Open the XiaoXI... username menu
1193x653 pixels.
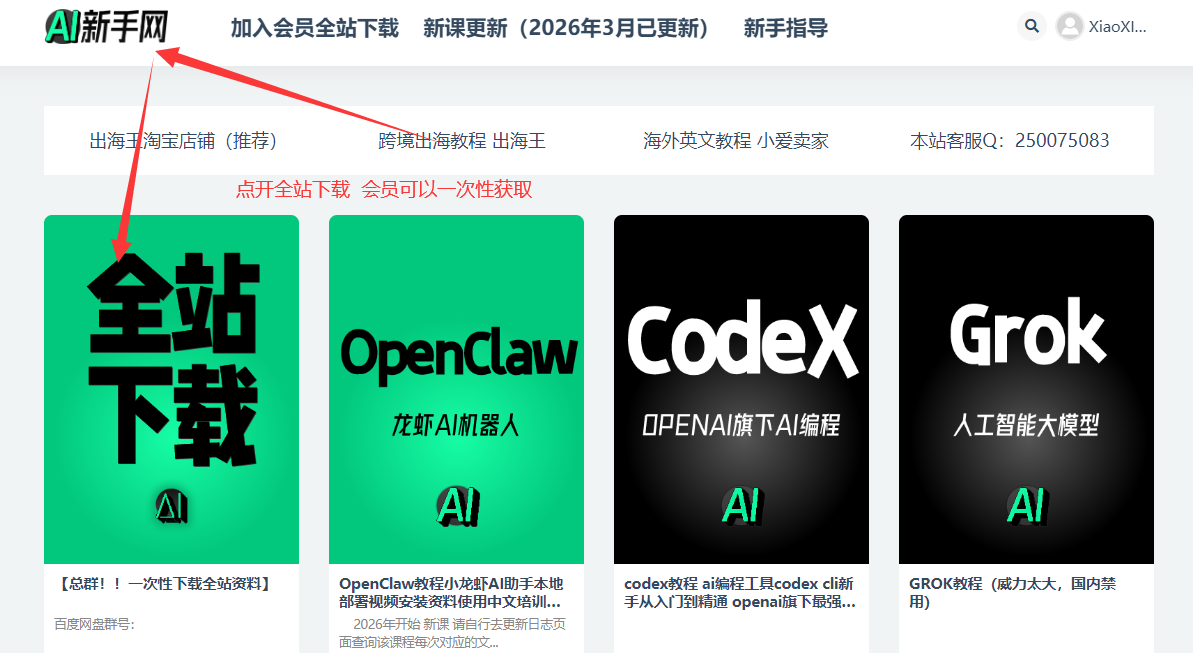(x=1117, y=27)
